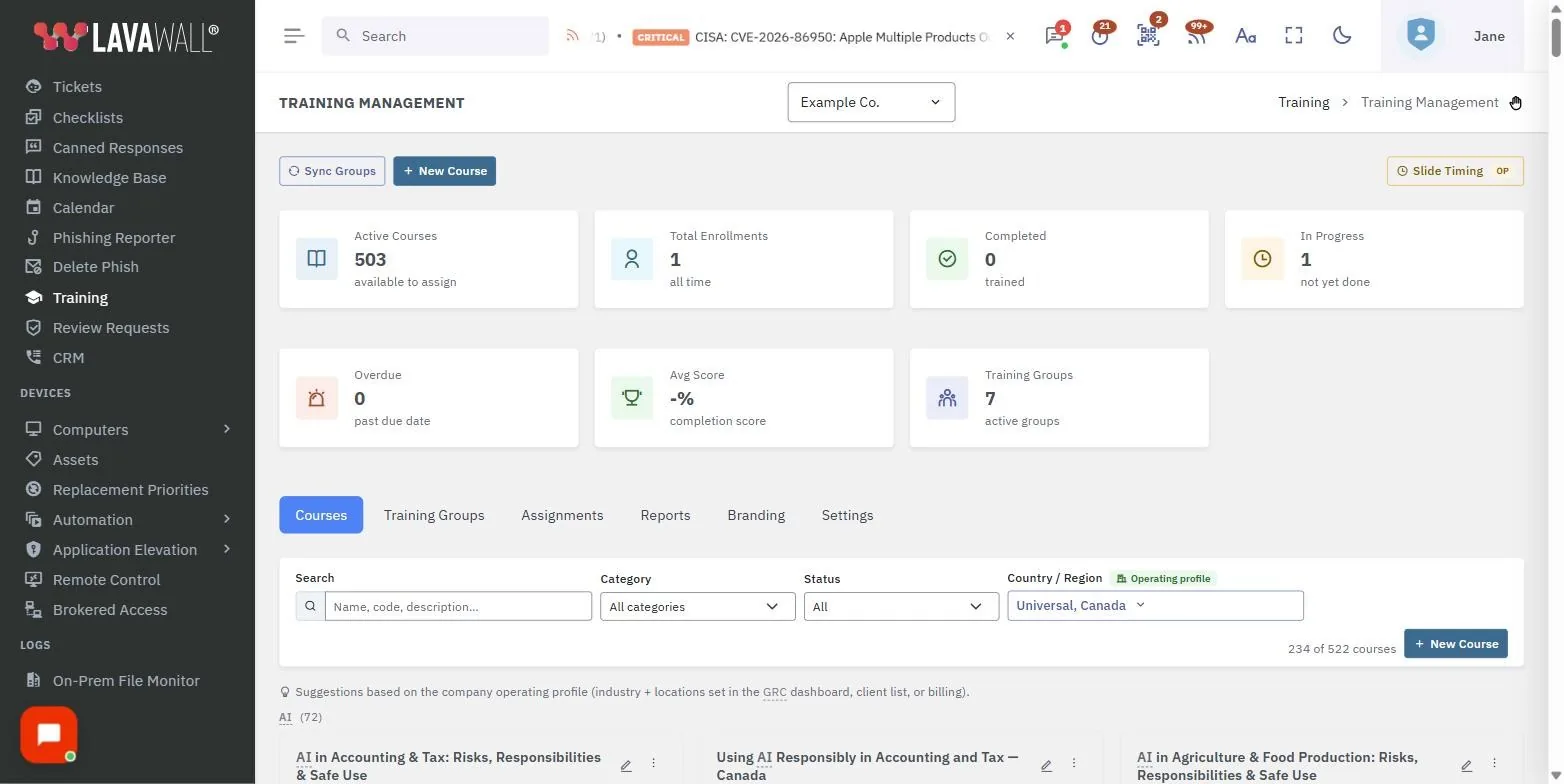This screenshot has height=784, width=1564.
Task: Dismiss the CISA critical alert banner
Action: (x=1010, y=36)
